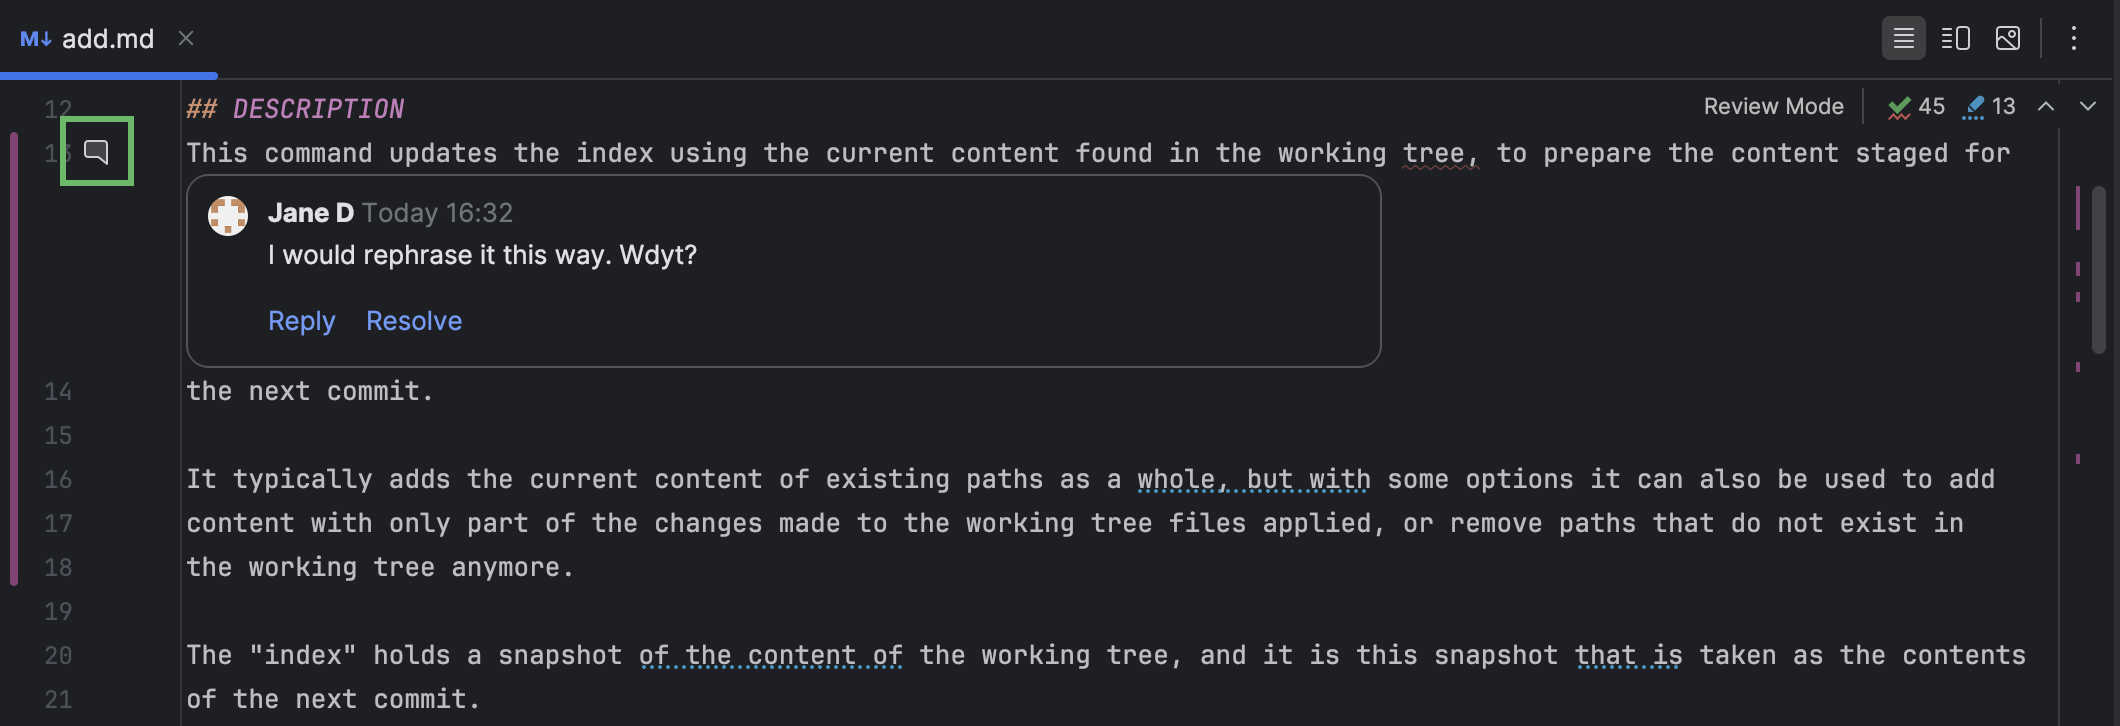Click Jane D's profile avatar
Image resolution: width=2120 pixels, height=726 pixels.
tap(227, 214)
